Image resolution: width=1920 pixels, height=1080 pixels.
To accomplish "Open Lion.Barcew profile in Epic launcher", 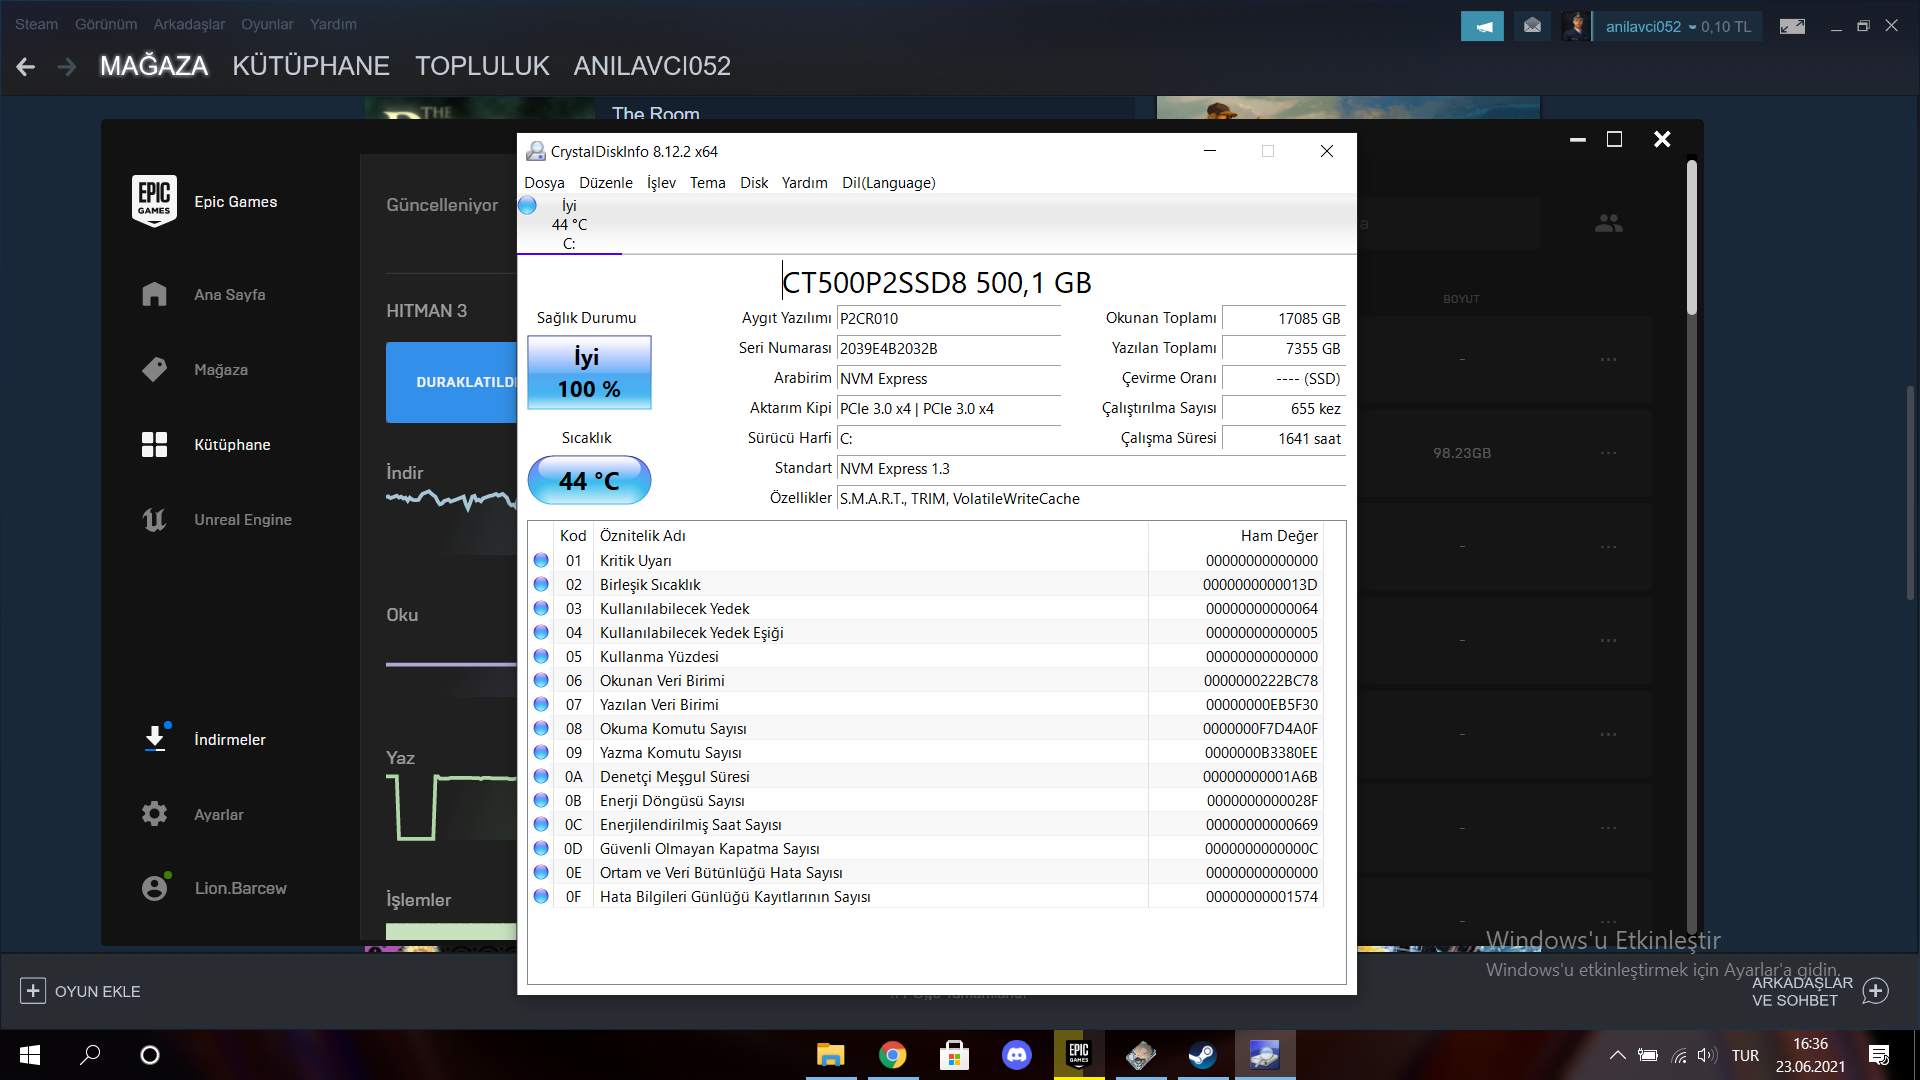I will tap(240, 888).
